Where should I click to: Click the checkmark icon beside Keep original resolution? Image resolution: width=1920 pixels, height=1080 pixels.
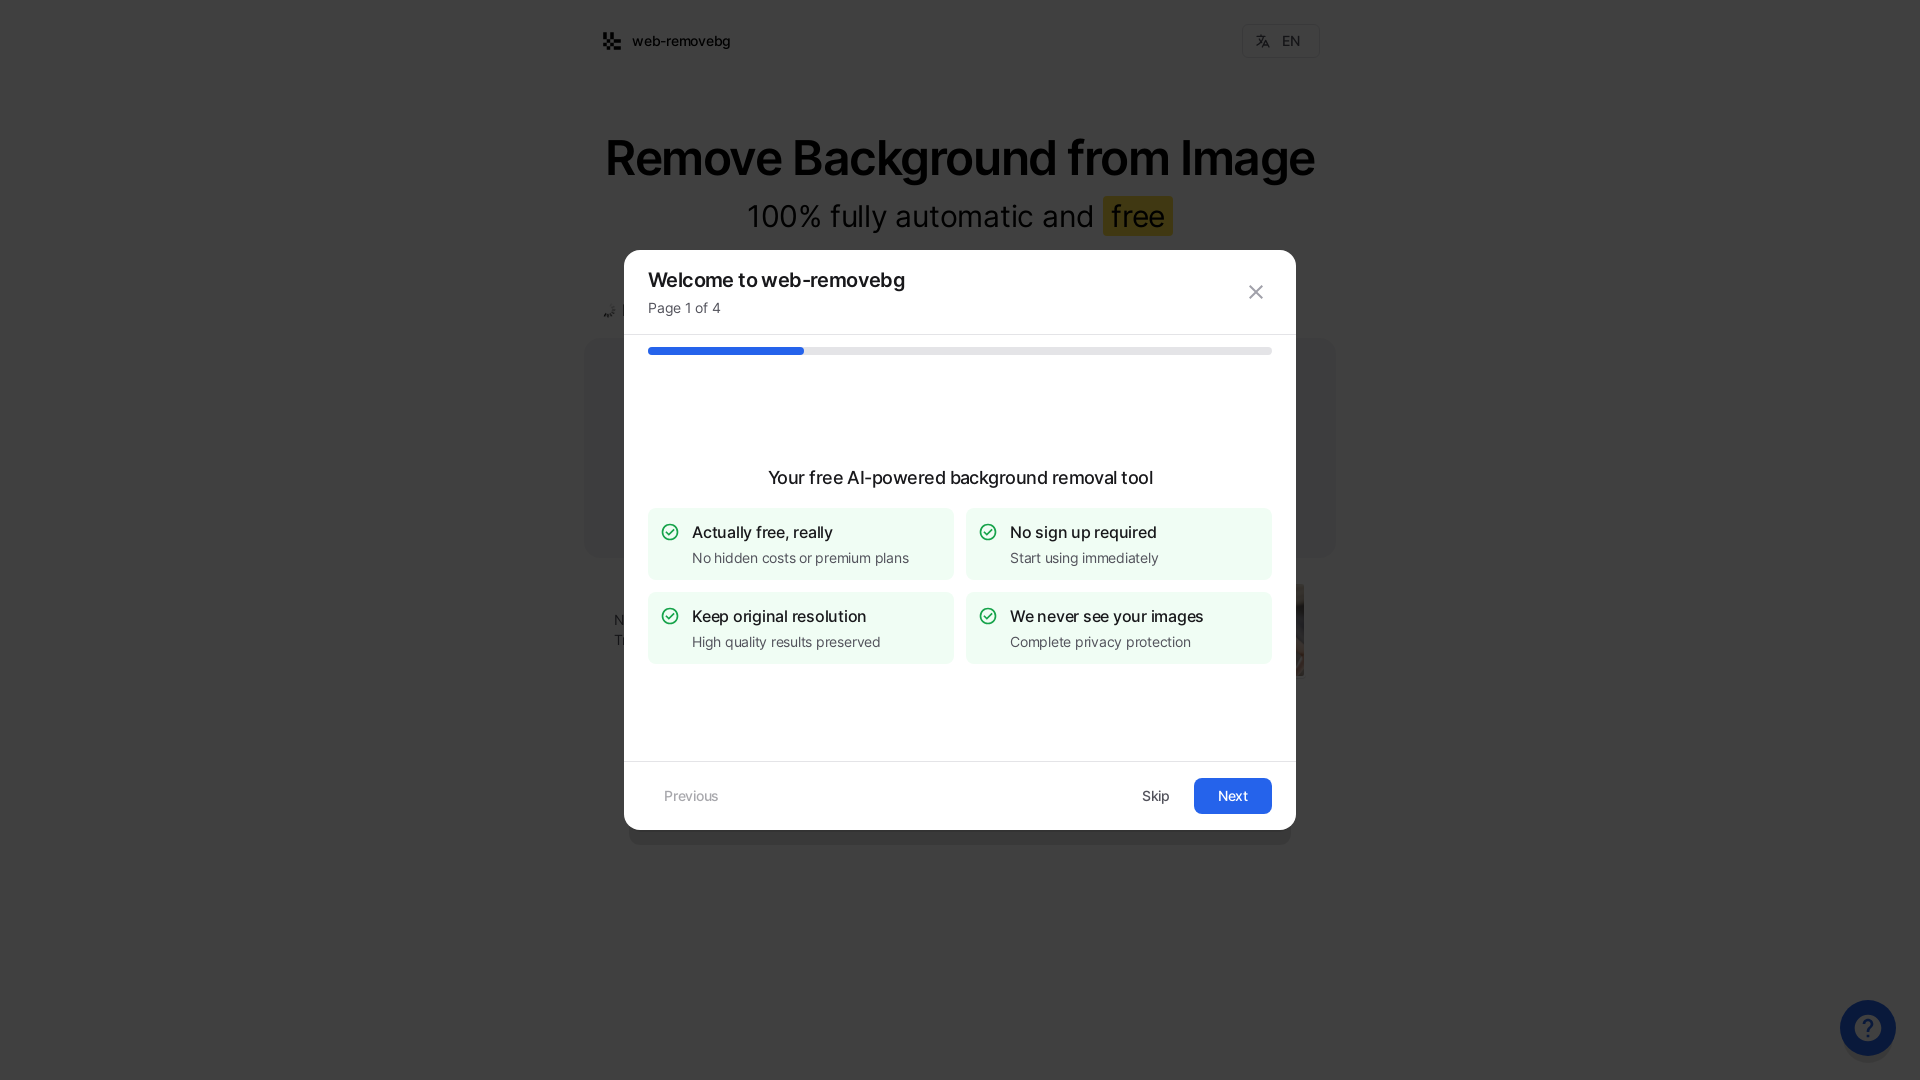(x=670, y=616)
